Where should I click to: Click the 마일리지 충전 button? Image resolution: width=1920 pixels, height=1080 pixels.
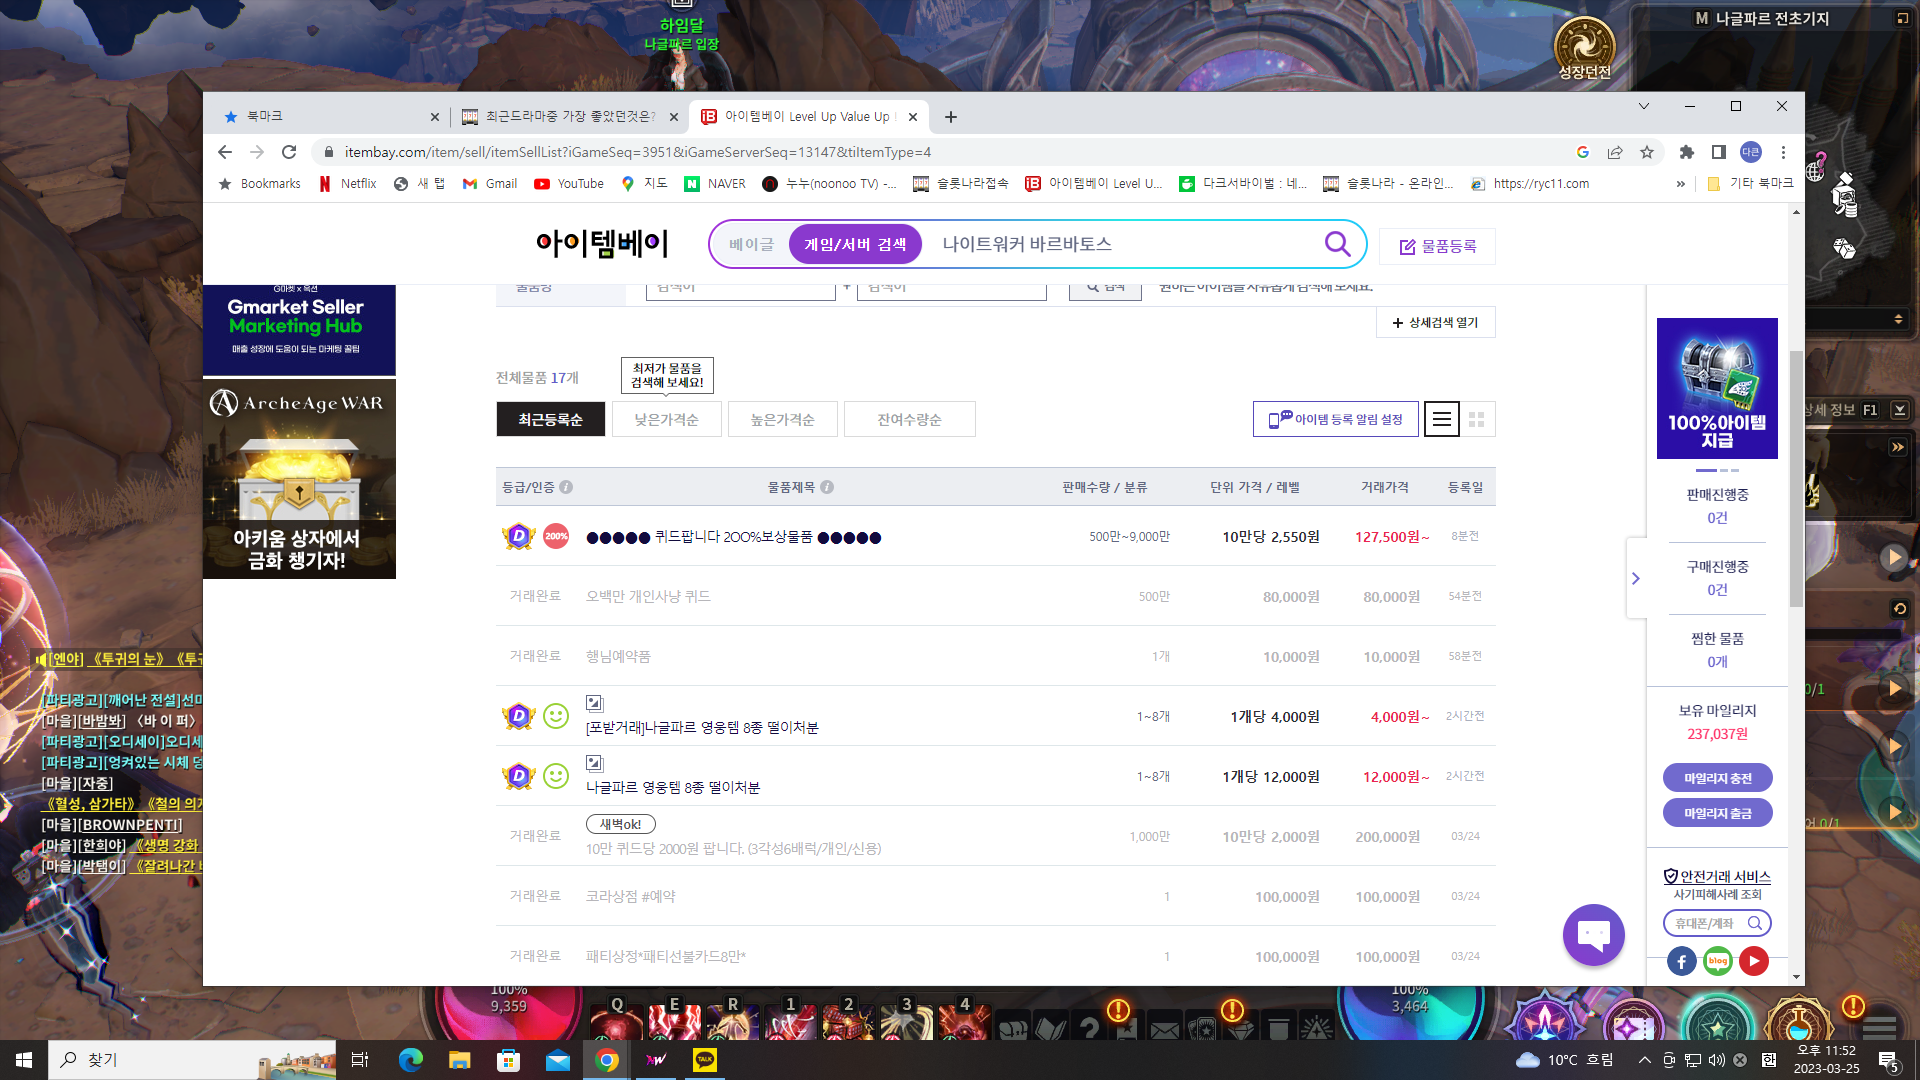[x=1718, y=778]
